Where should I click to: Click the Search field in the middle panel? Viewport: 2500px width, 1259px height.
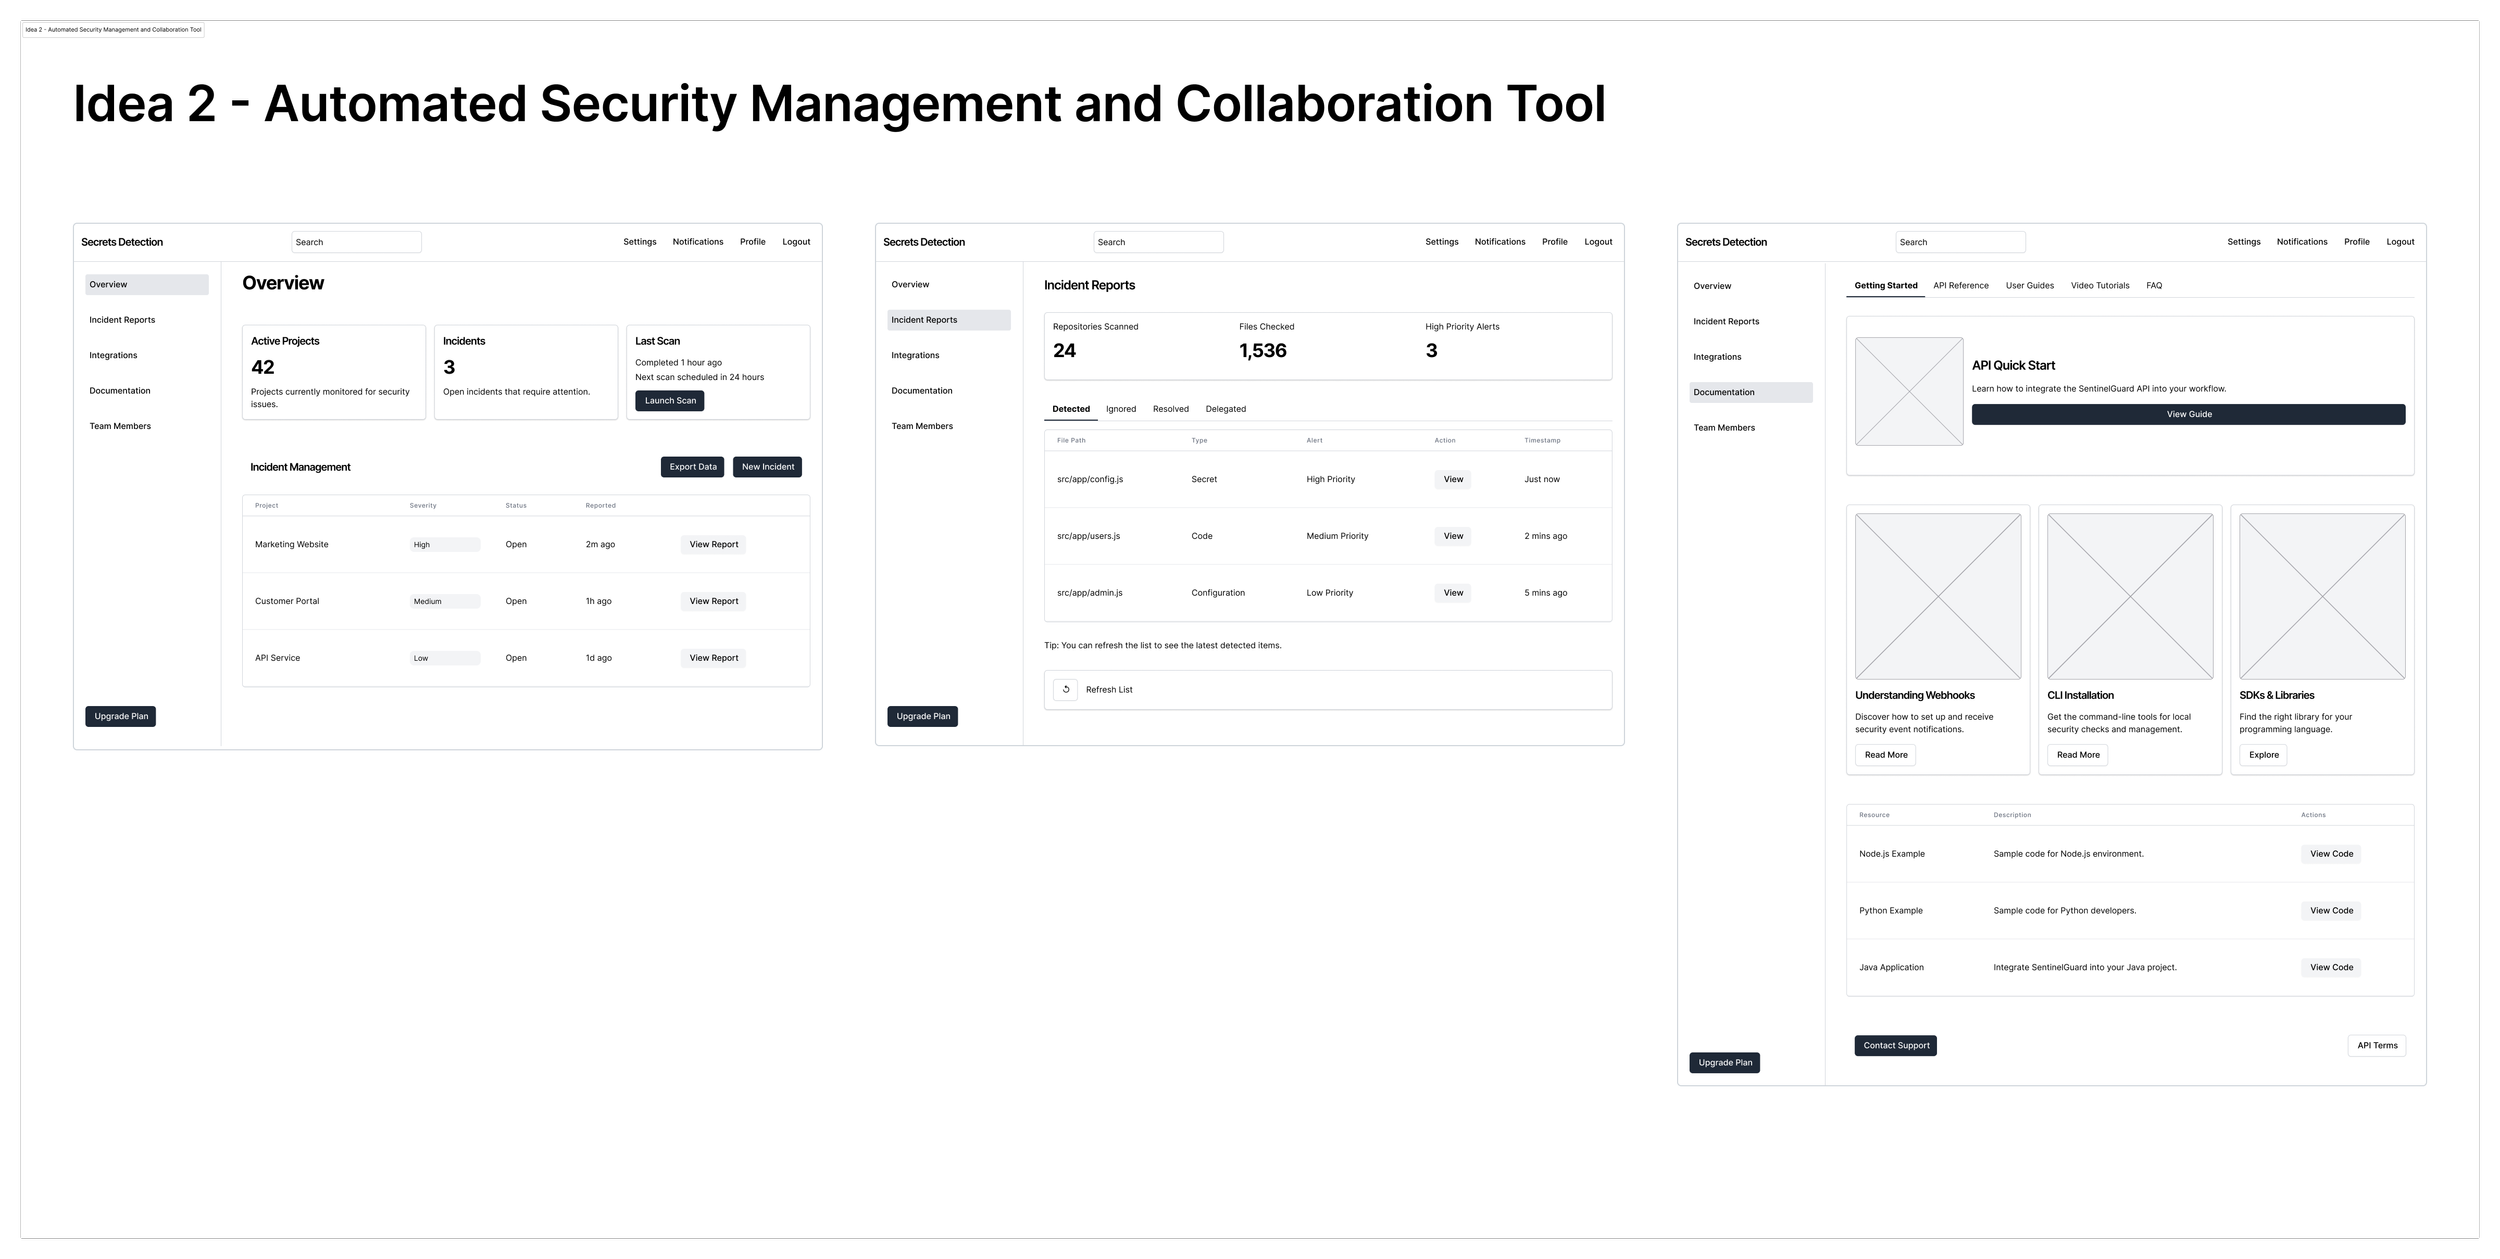coord(1158,241)
